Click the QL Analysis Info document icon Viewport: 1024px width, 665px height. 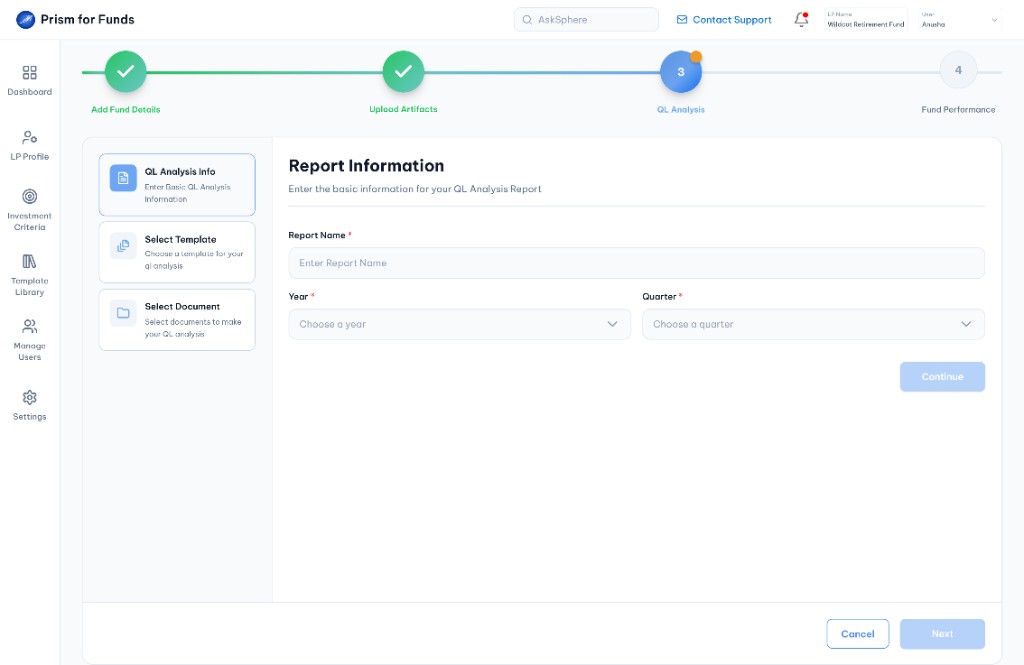click(123, 178)
